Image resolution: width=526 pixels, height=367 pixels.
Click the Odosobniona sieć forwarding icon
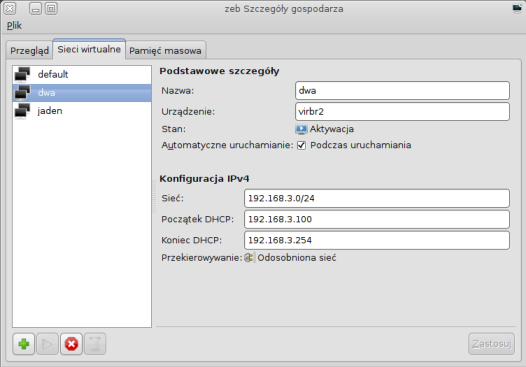click(249, 258)
